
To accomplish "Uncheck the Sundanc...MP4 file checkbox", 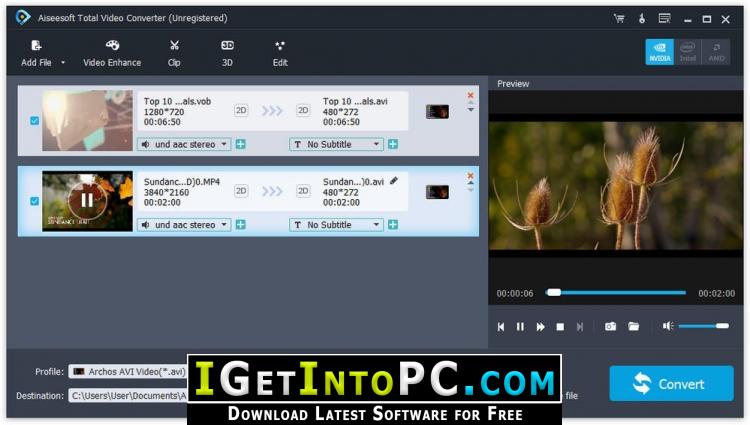I will pos(34,201).
